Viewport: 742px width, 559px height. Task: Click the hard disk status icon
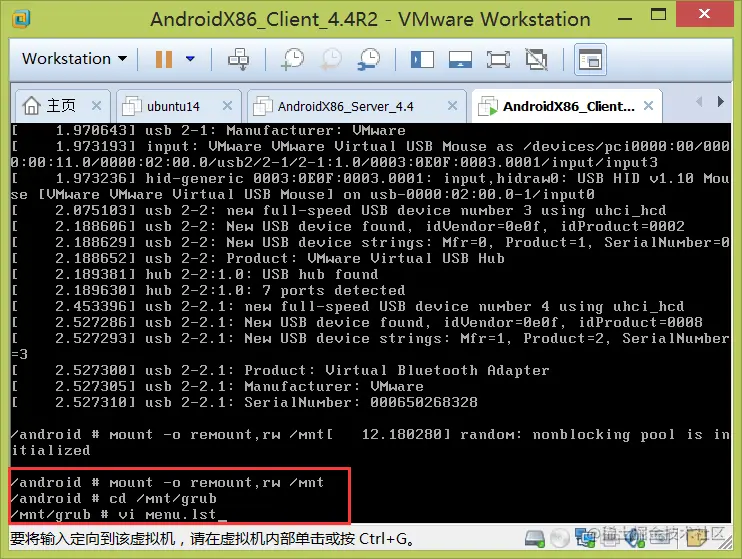(535, 538)
